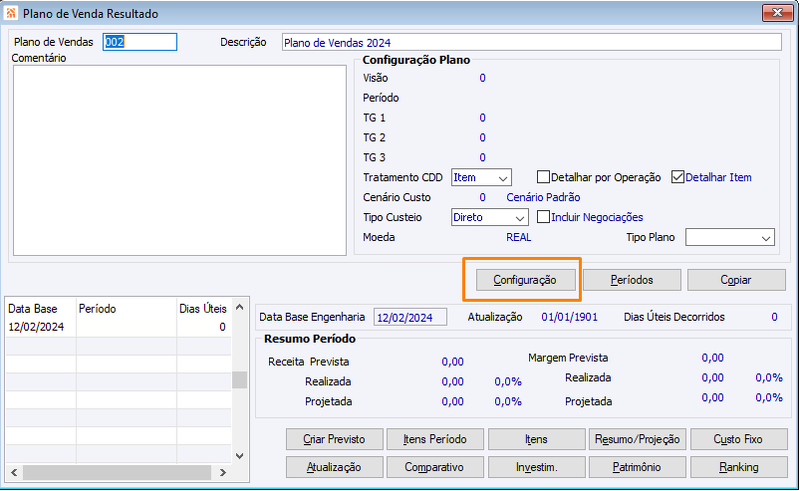Toggle Incluir Negociações checkbox

pyautogui.click(x=543, y=217)
